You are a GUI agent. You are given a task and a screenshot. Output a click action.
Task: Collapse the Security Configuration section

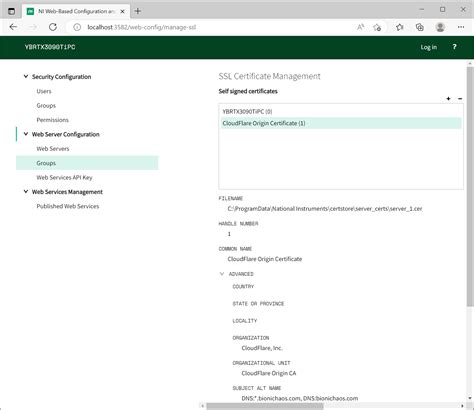(x=26, y=77)
